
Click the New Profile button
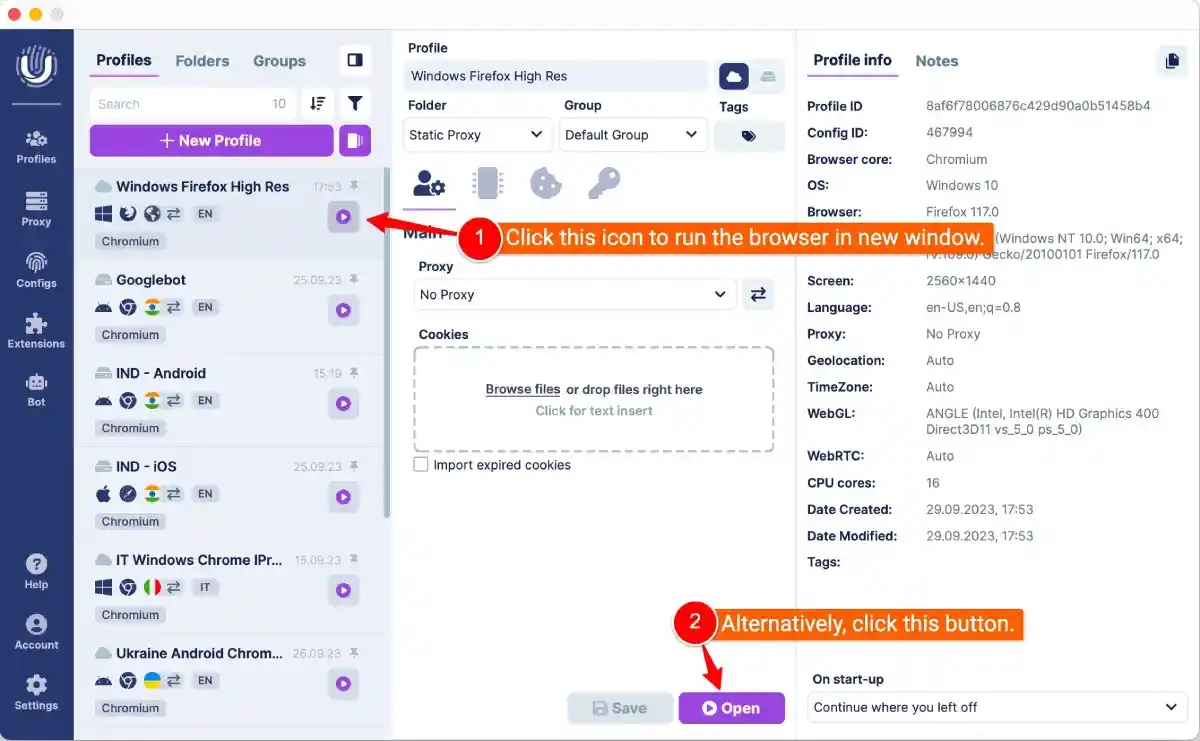[211, 141]
